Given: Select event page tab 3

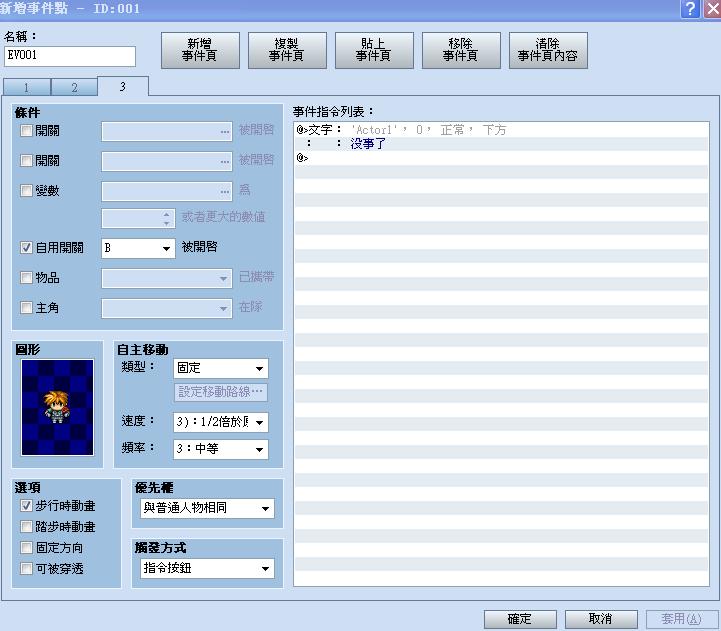Looking at the screenshot, I should click(x=123, y=86).
